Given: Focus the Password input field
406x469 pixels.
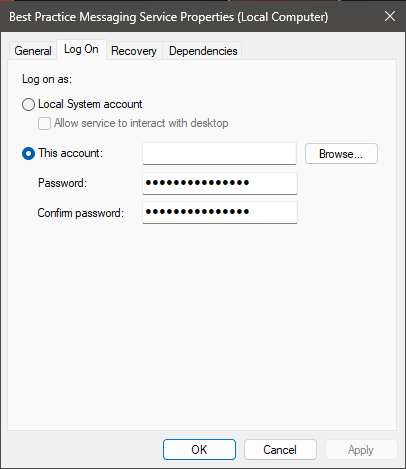Looking at the screenshot, I should pos(220,183).
